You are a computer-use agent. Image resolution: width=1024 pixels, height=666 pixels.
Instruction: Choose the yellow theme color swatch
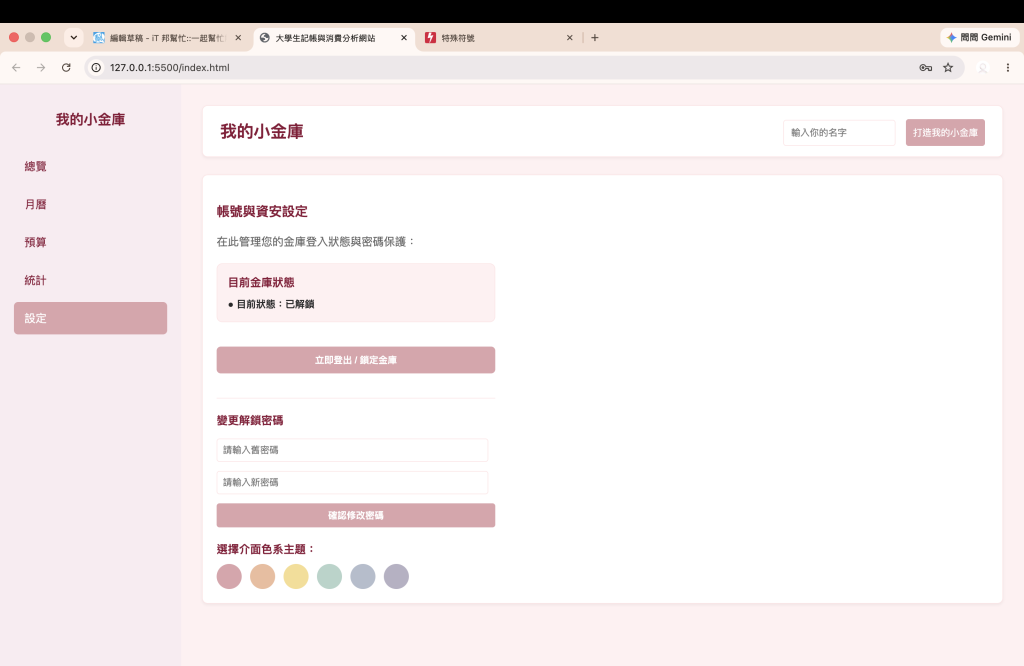pyautogui.click(x=296, y=577)
